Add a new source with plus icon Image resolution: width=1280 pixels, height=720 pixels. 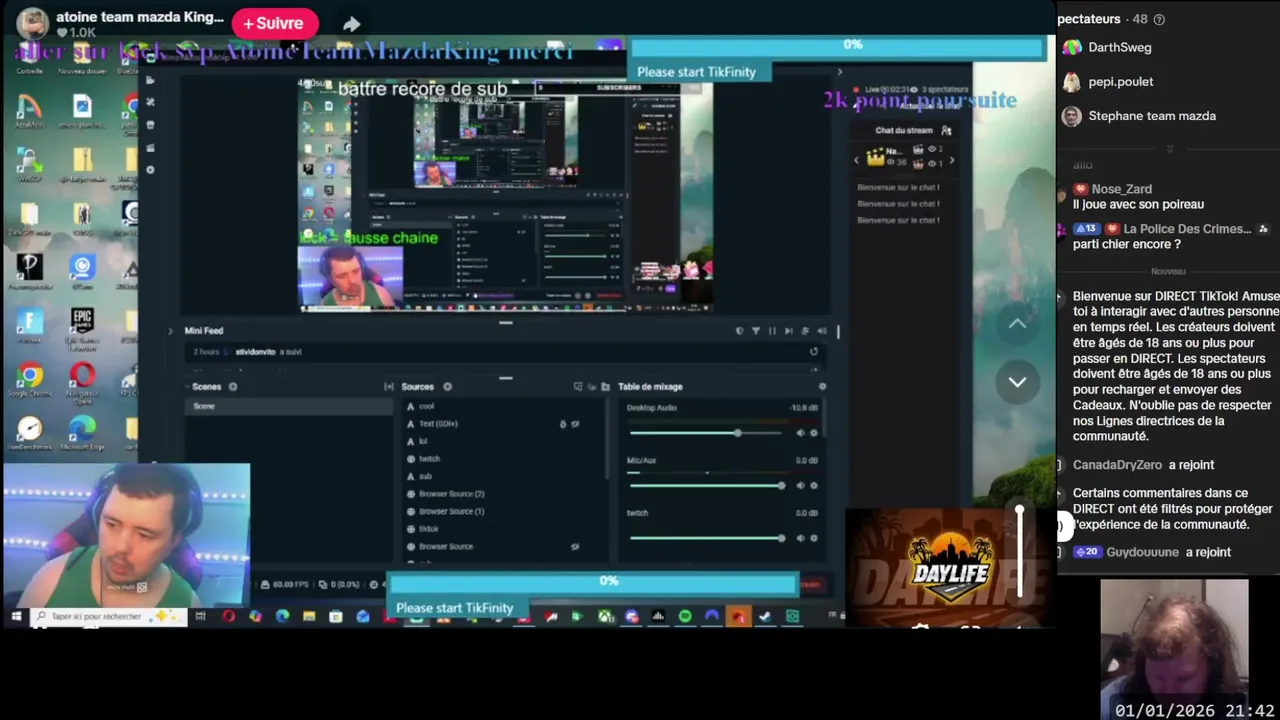click(x=447, y=386)
